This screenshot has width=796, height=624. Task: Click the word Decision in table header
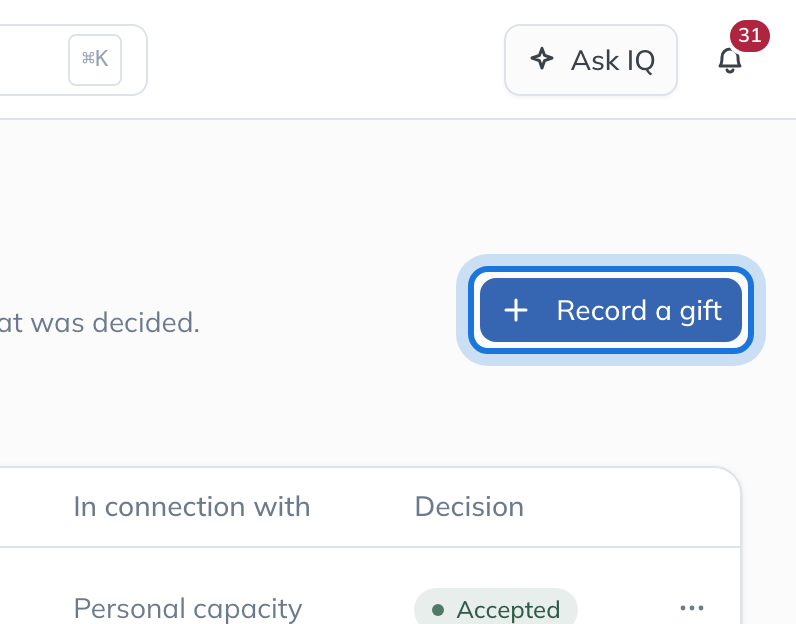469,507
